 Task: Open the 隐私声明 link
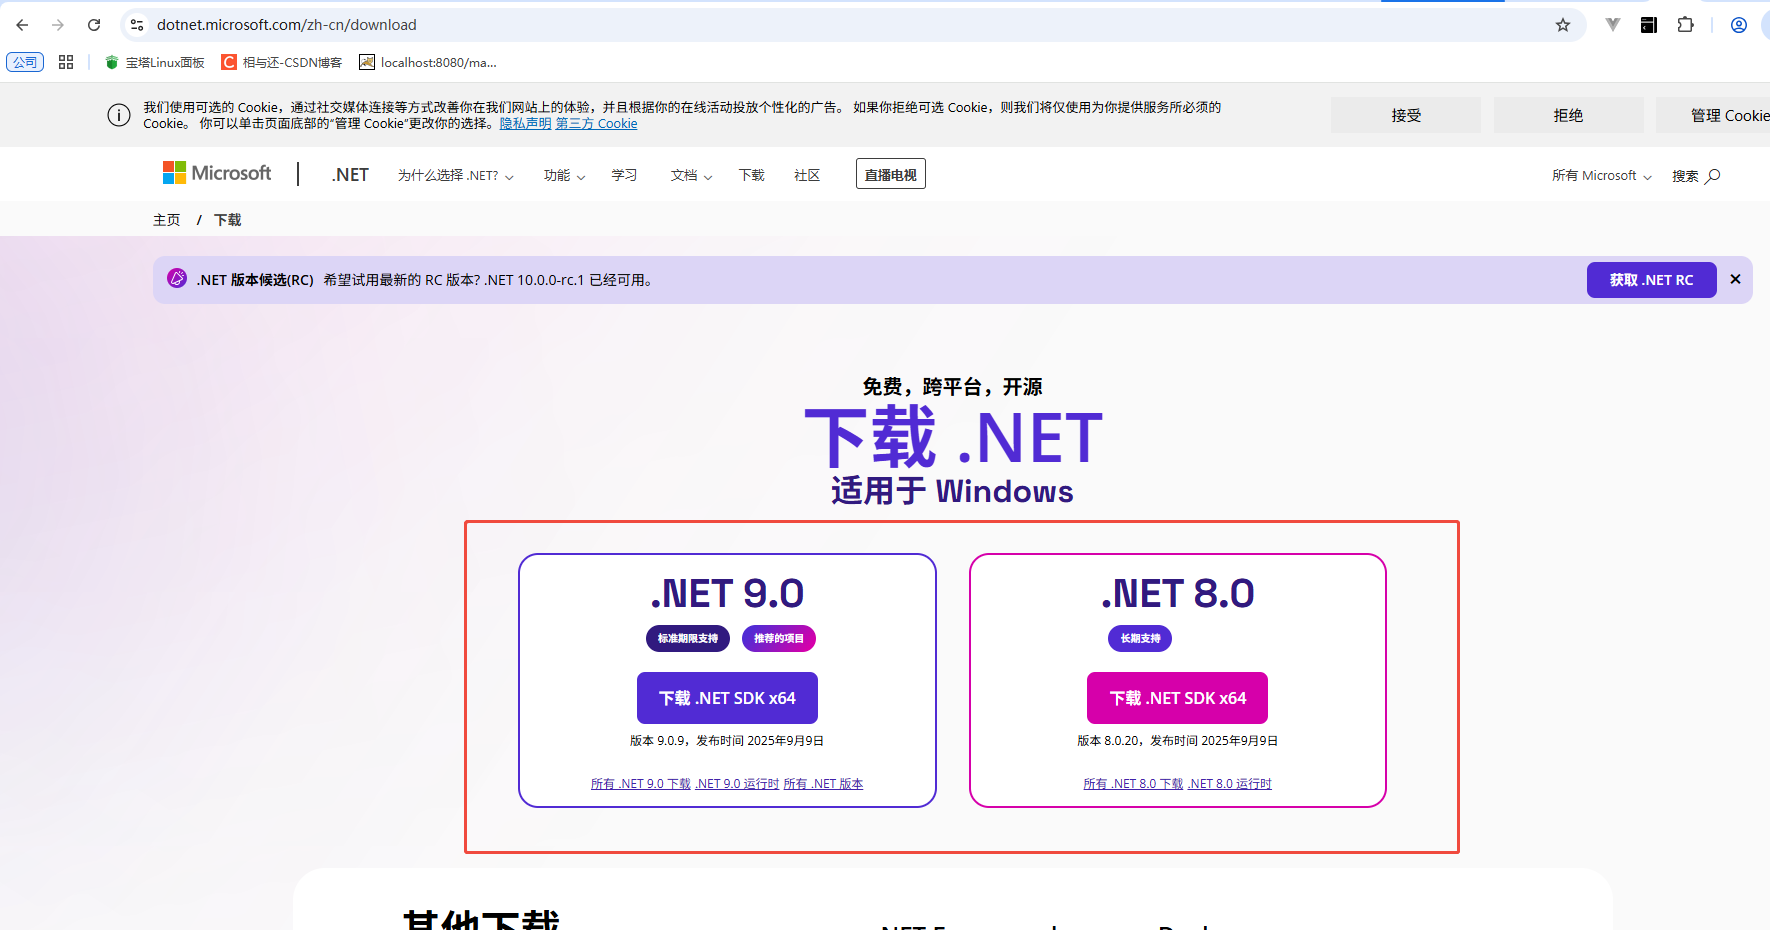525,124
